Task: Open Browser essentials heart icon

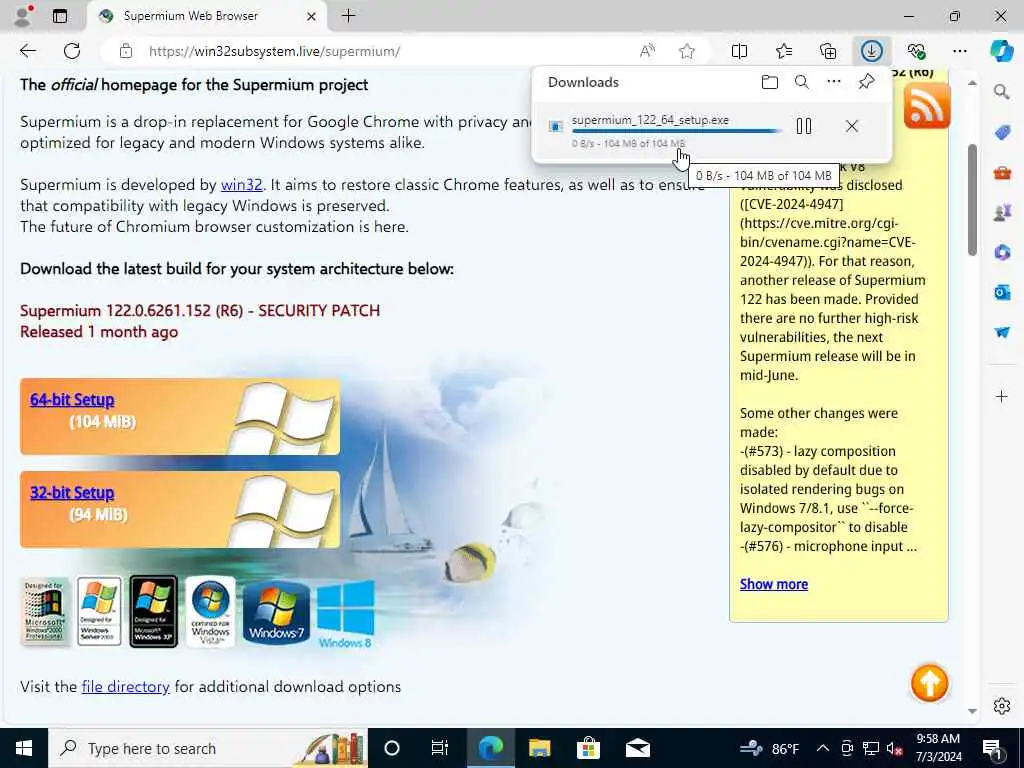Action: [916, 51]
